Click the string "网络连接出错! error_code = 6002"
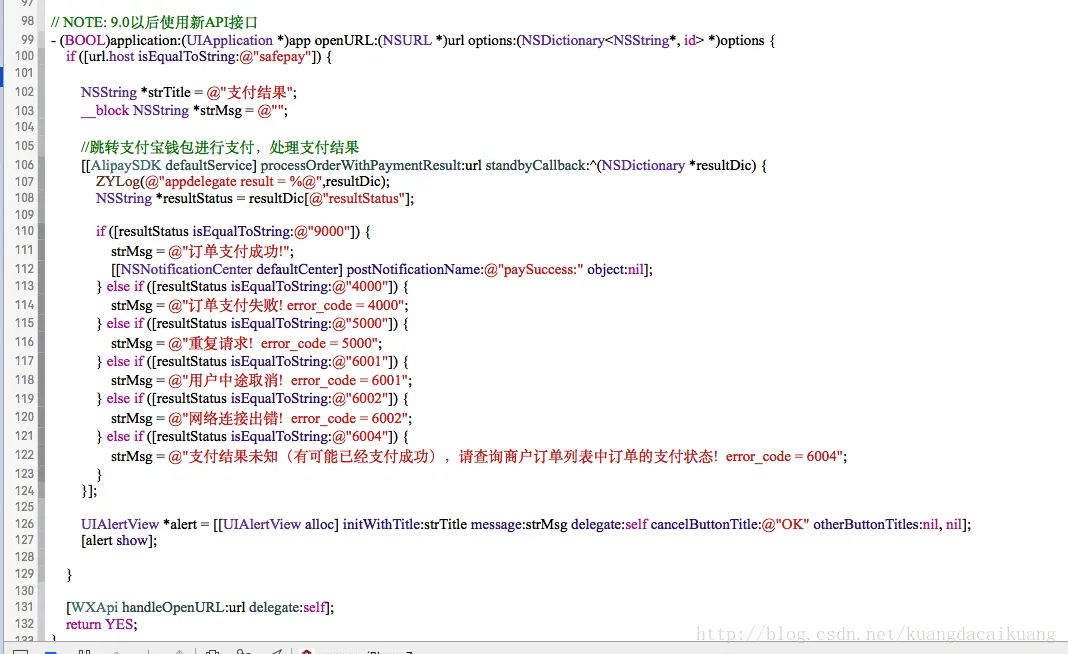This screenshot has width=1068, height=654. [288, 418]
